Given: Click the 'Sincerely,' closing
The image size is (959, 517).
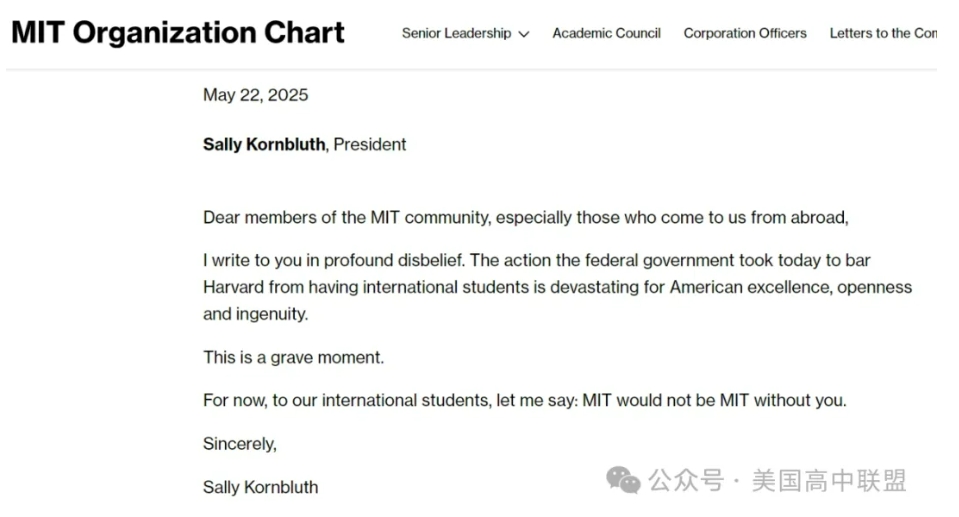Looking at the screenshot, I should pyautogui.click(x=240, y=444).
